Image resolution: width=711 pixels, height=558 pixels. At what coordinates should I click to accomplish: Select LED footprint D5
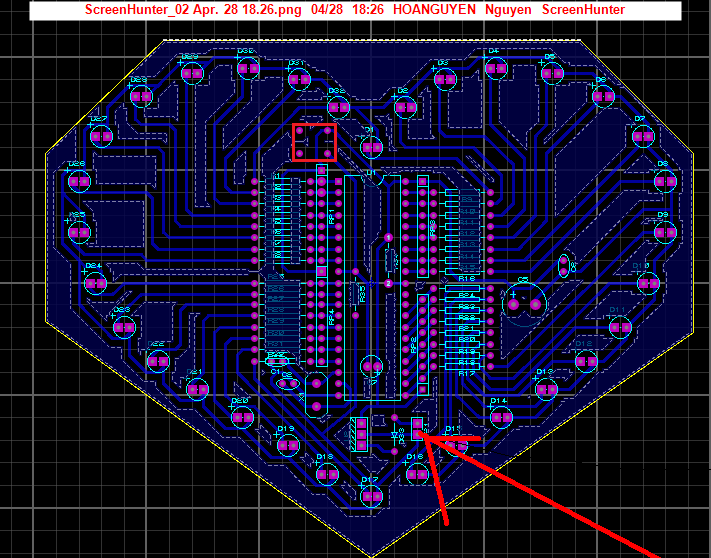tap(552, 73)
